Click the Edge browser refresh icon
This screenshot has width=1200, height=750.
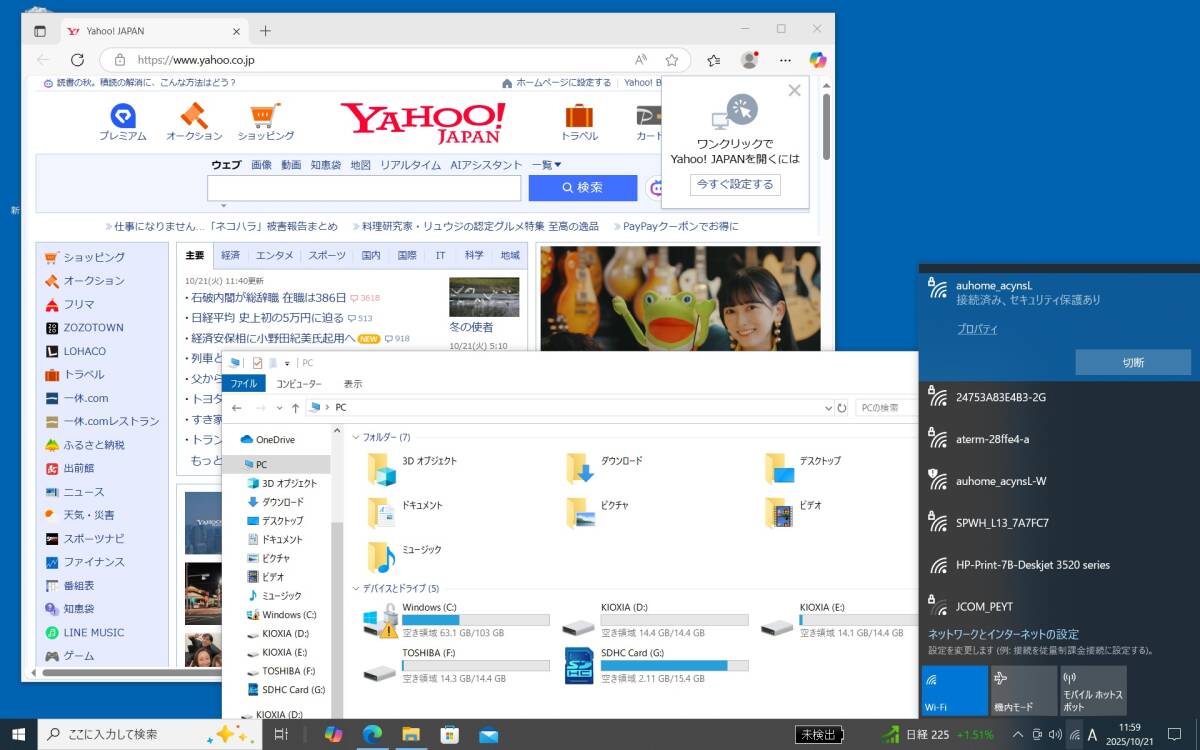77,60
